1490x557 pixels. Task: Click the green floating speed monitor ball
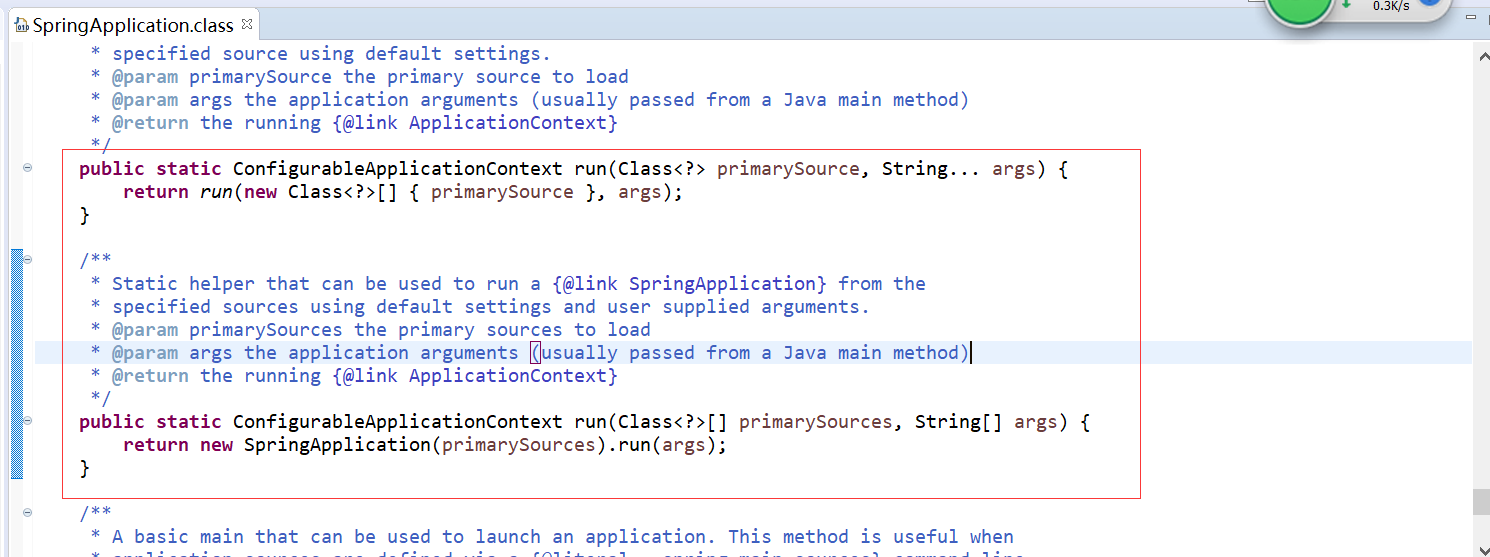click(1299, 10)
